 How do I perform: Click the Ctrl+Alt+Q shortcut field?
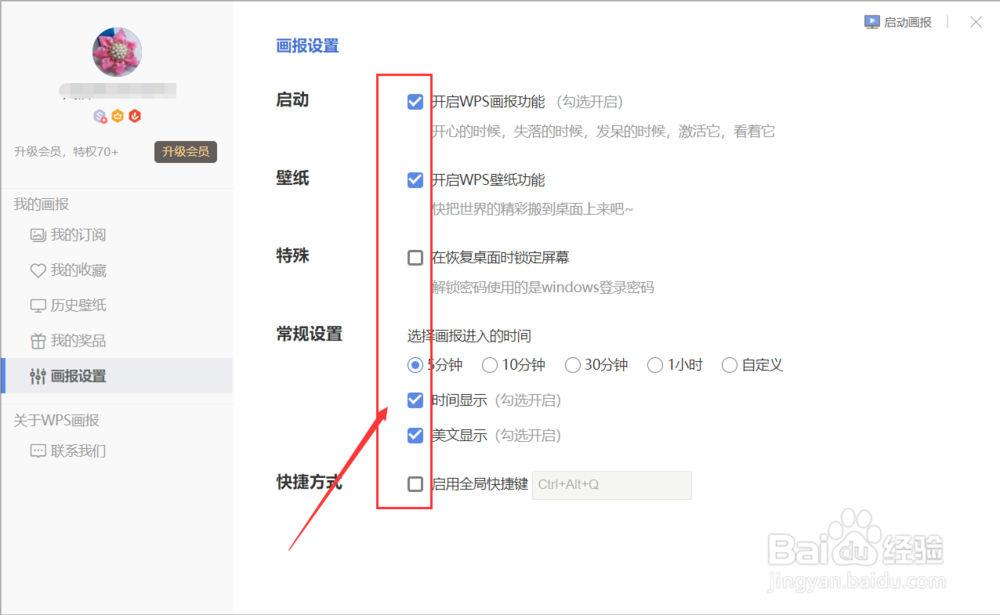(612, 485)
